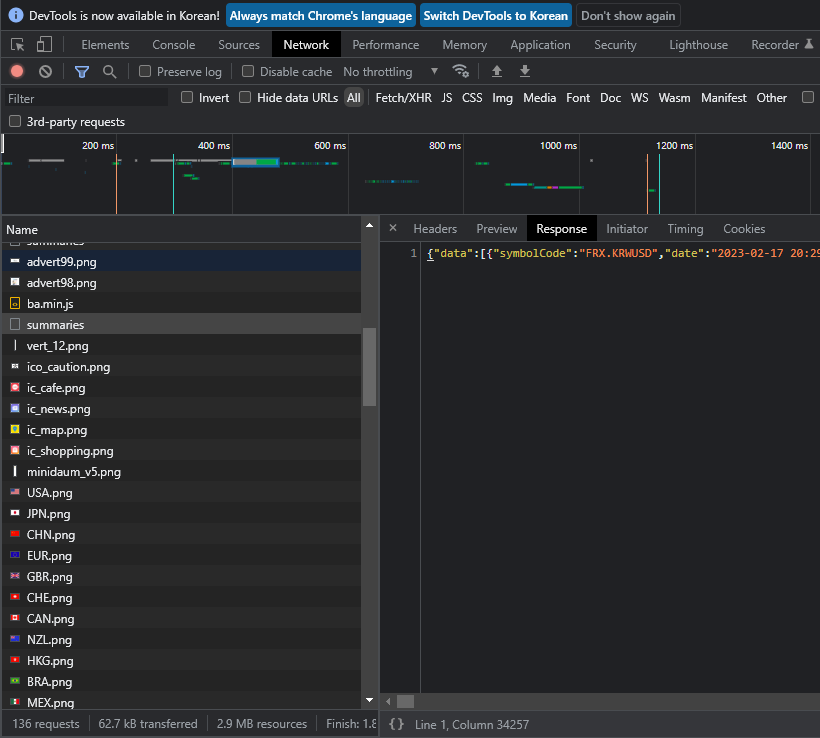The height and width of the screenshot is (738, 820).
Task: Open the Application tab
Action: point(540,45)
